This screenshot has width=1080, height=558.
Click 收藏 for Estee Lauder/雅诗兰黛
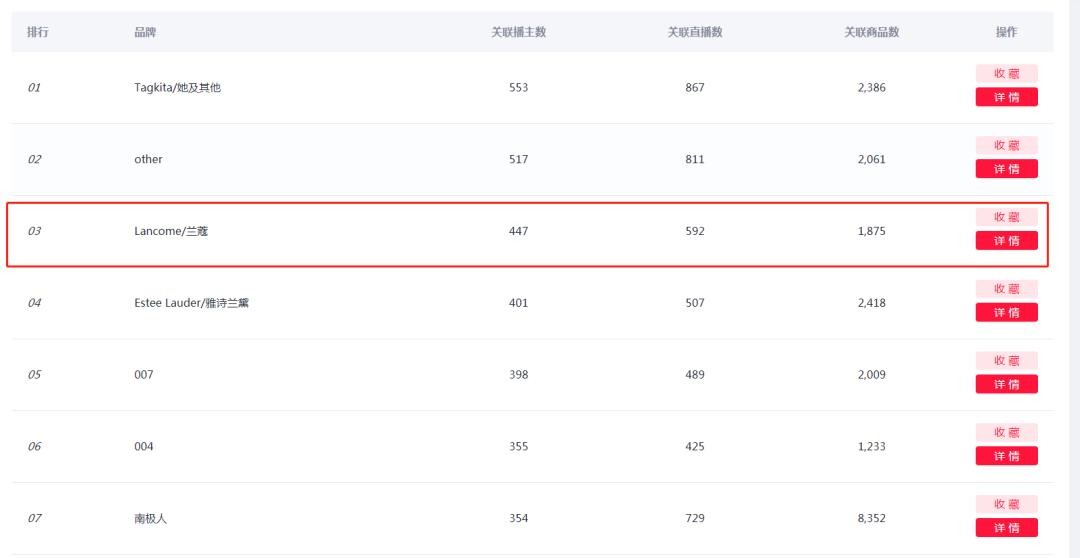(1006, 289)
